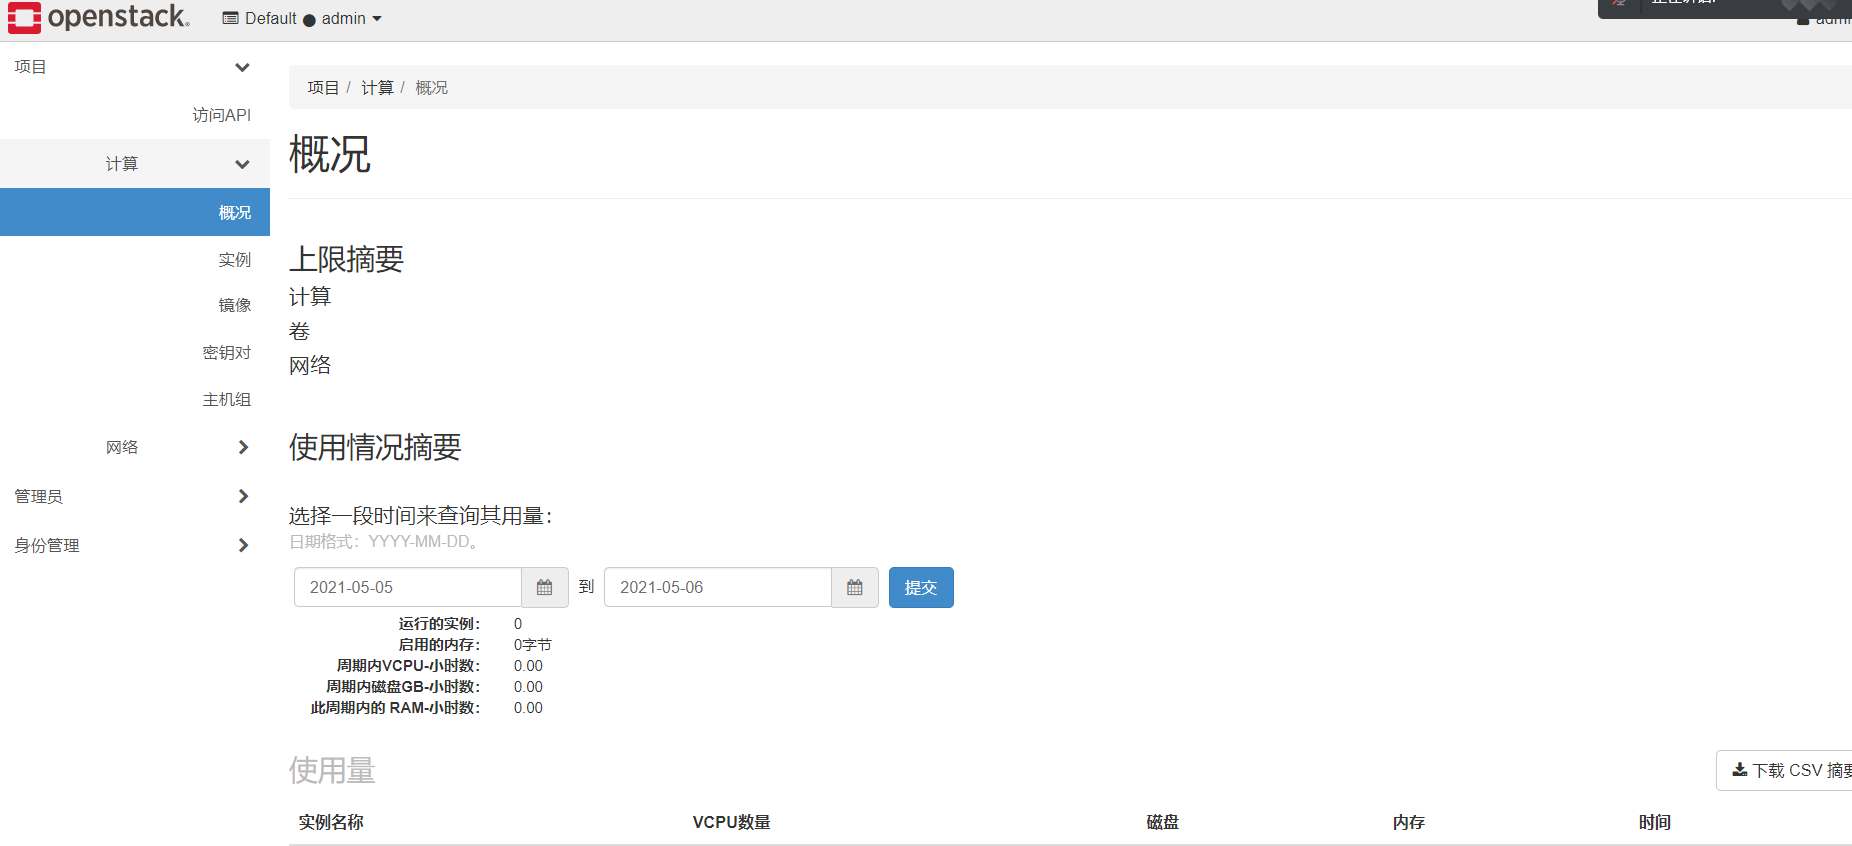Collapse the 计算 sidebar group
The image size is (1852, 846).
(135, 164)
